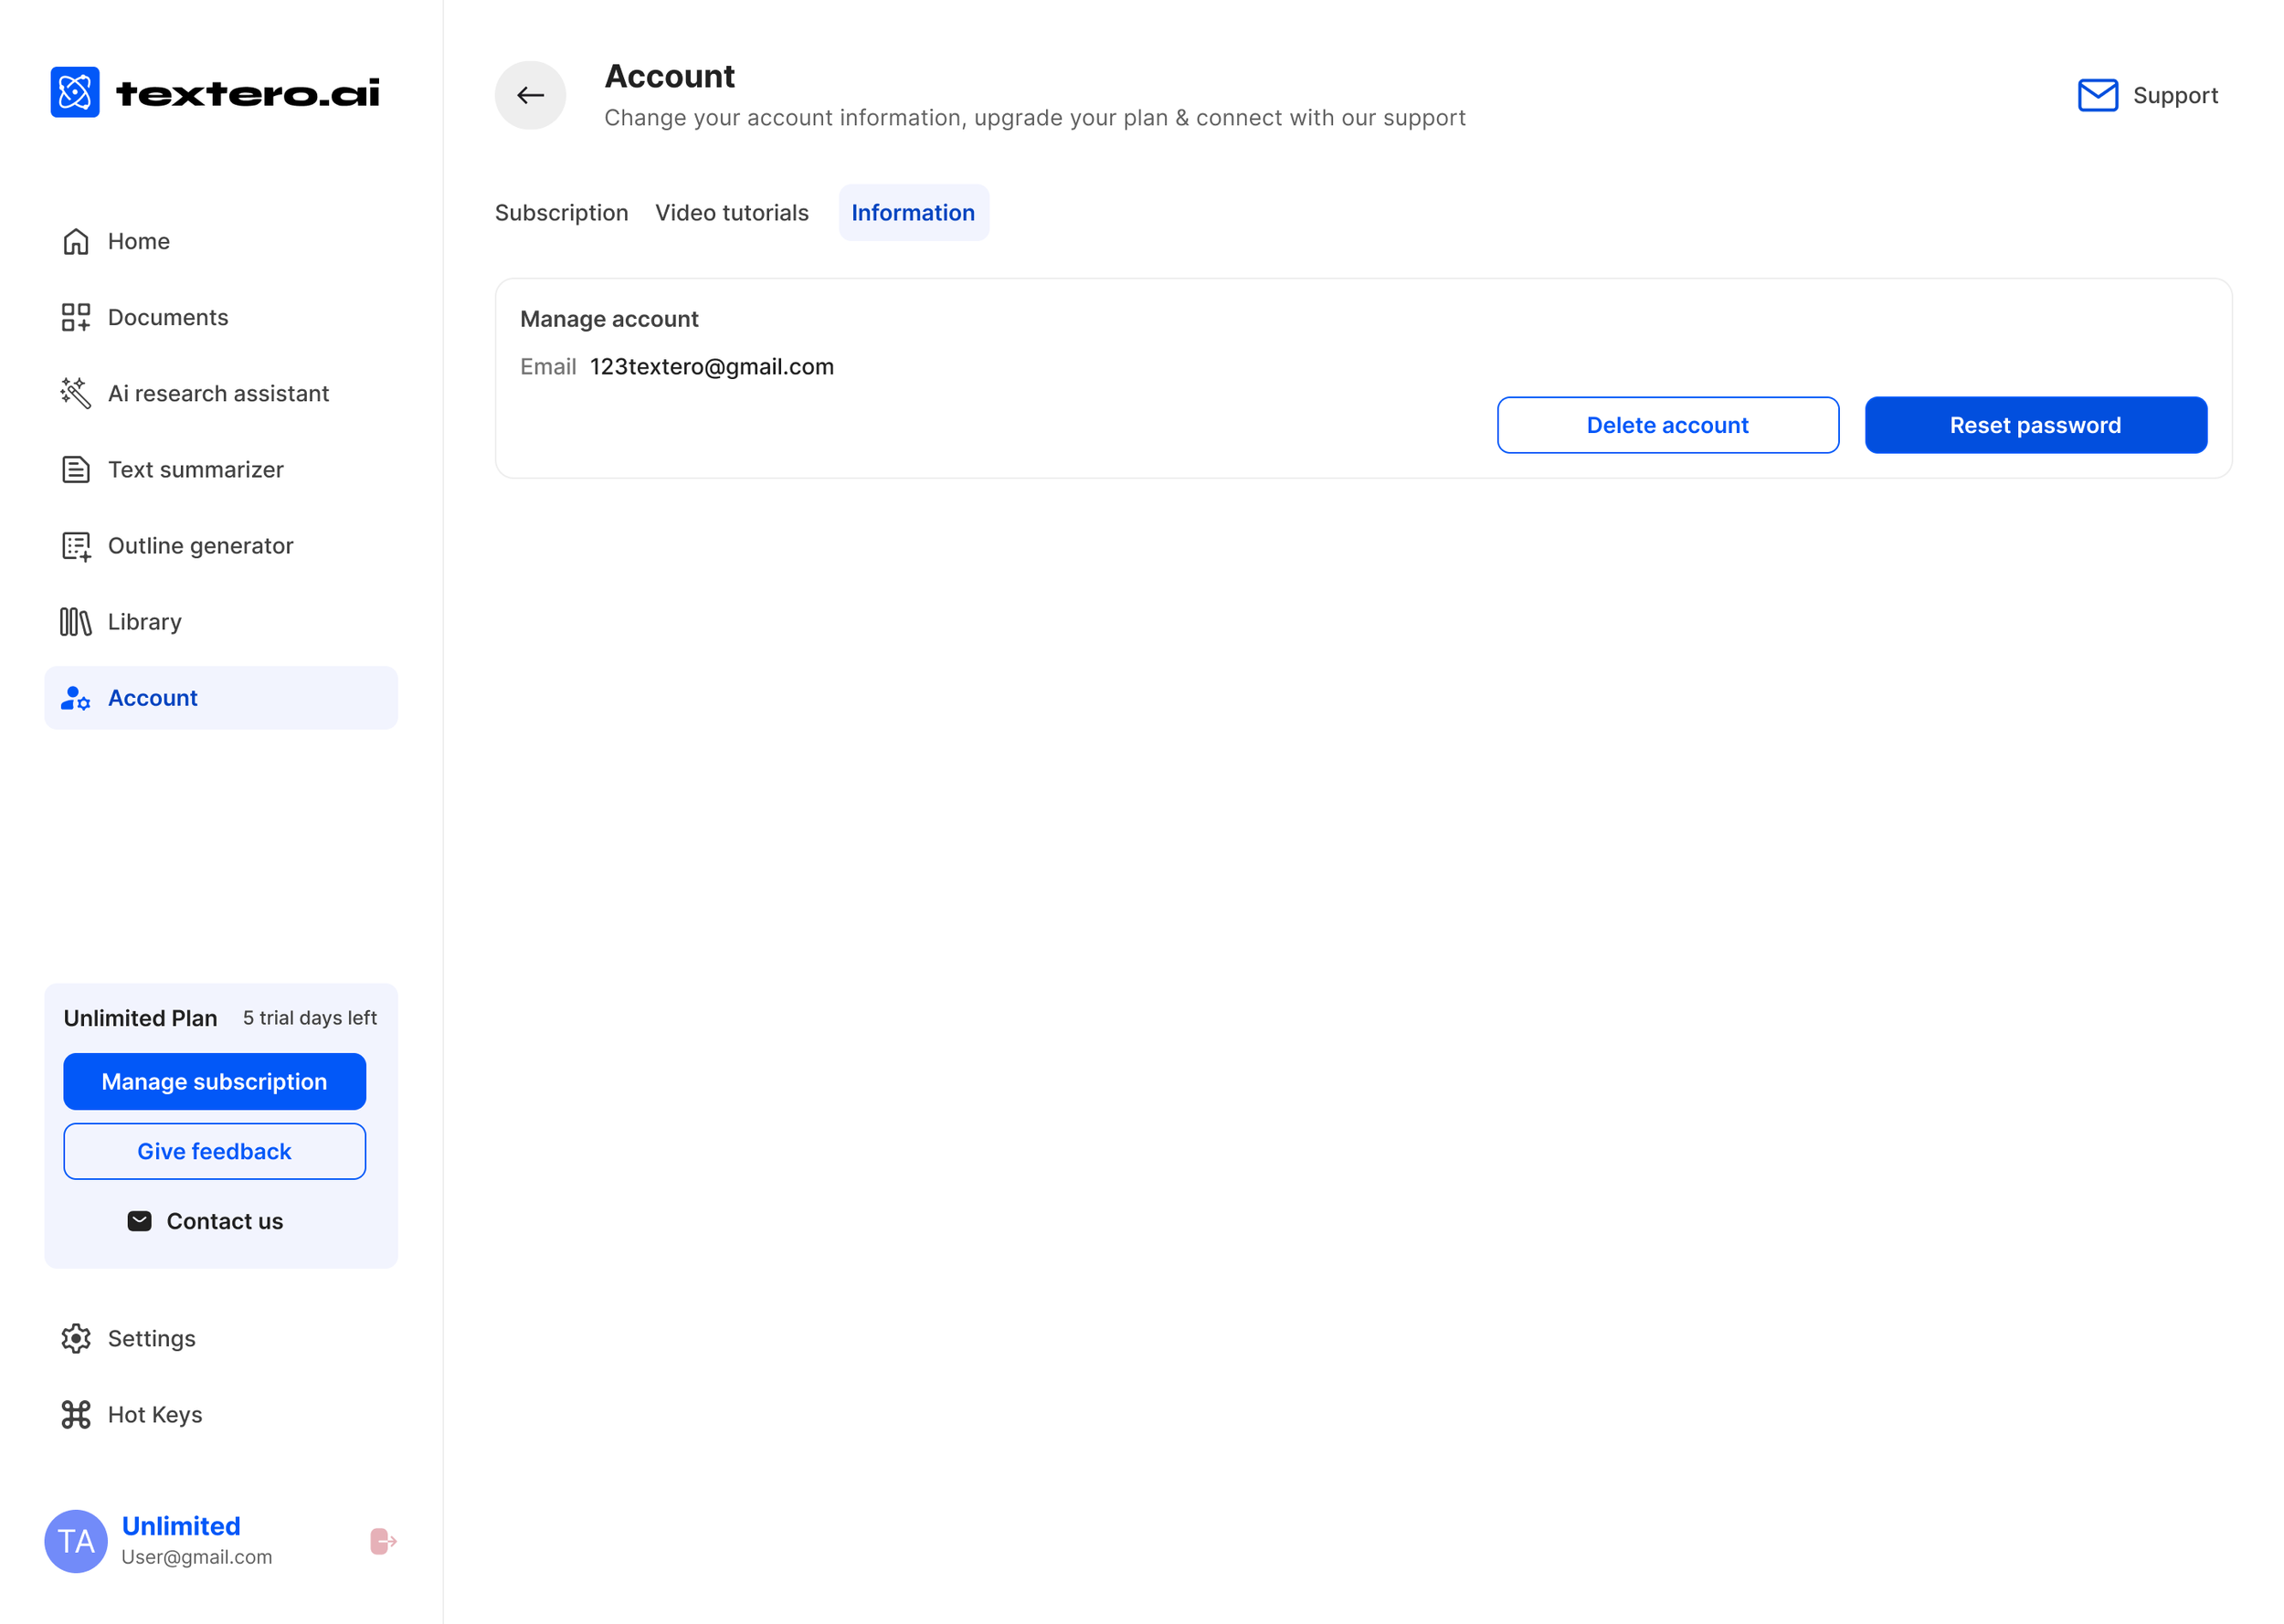Switch to the Subscription tab
This screenshot has width=2284, height=1624.
561,213
